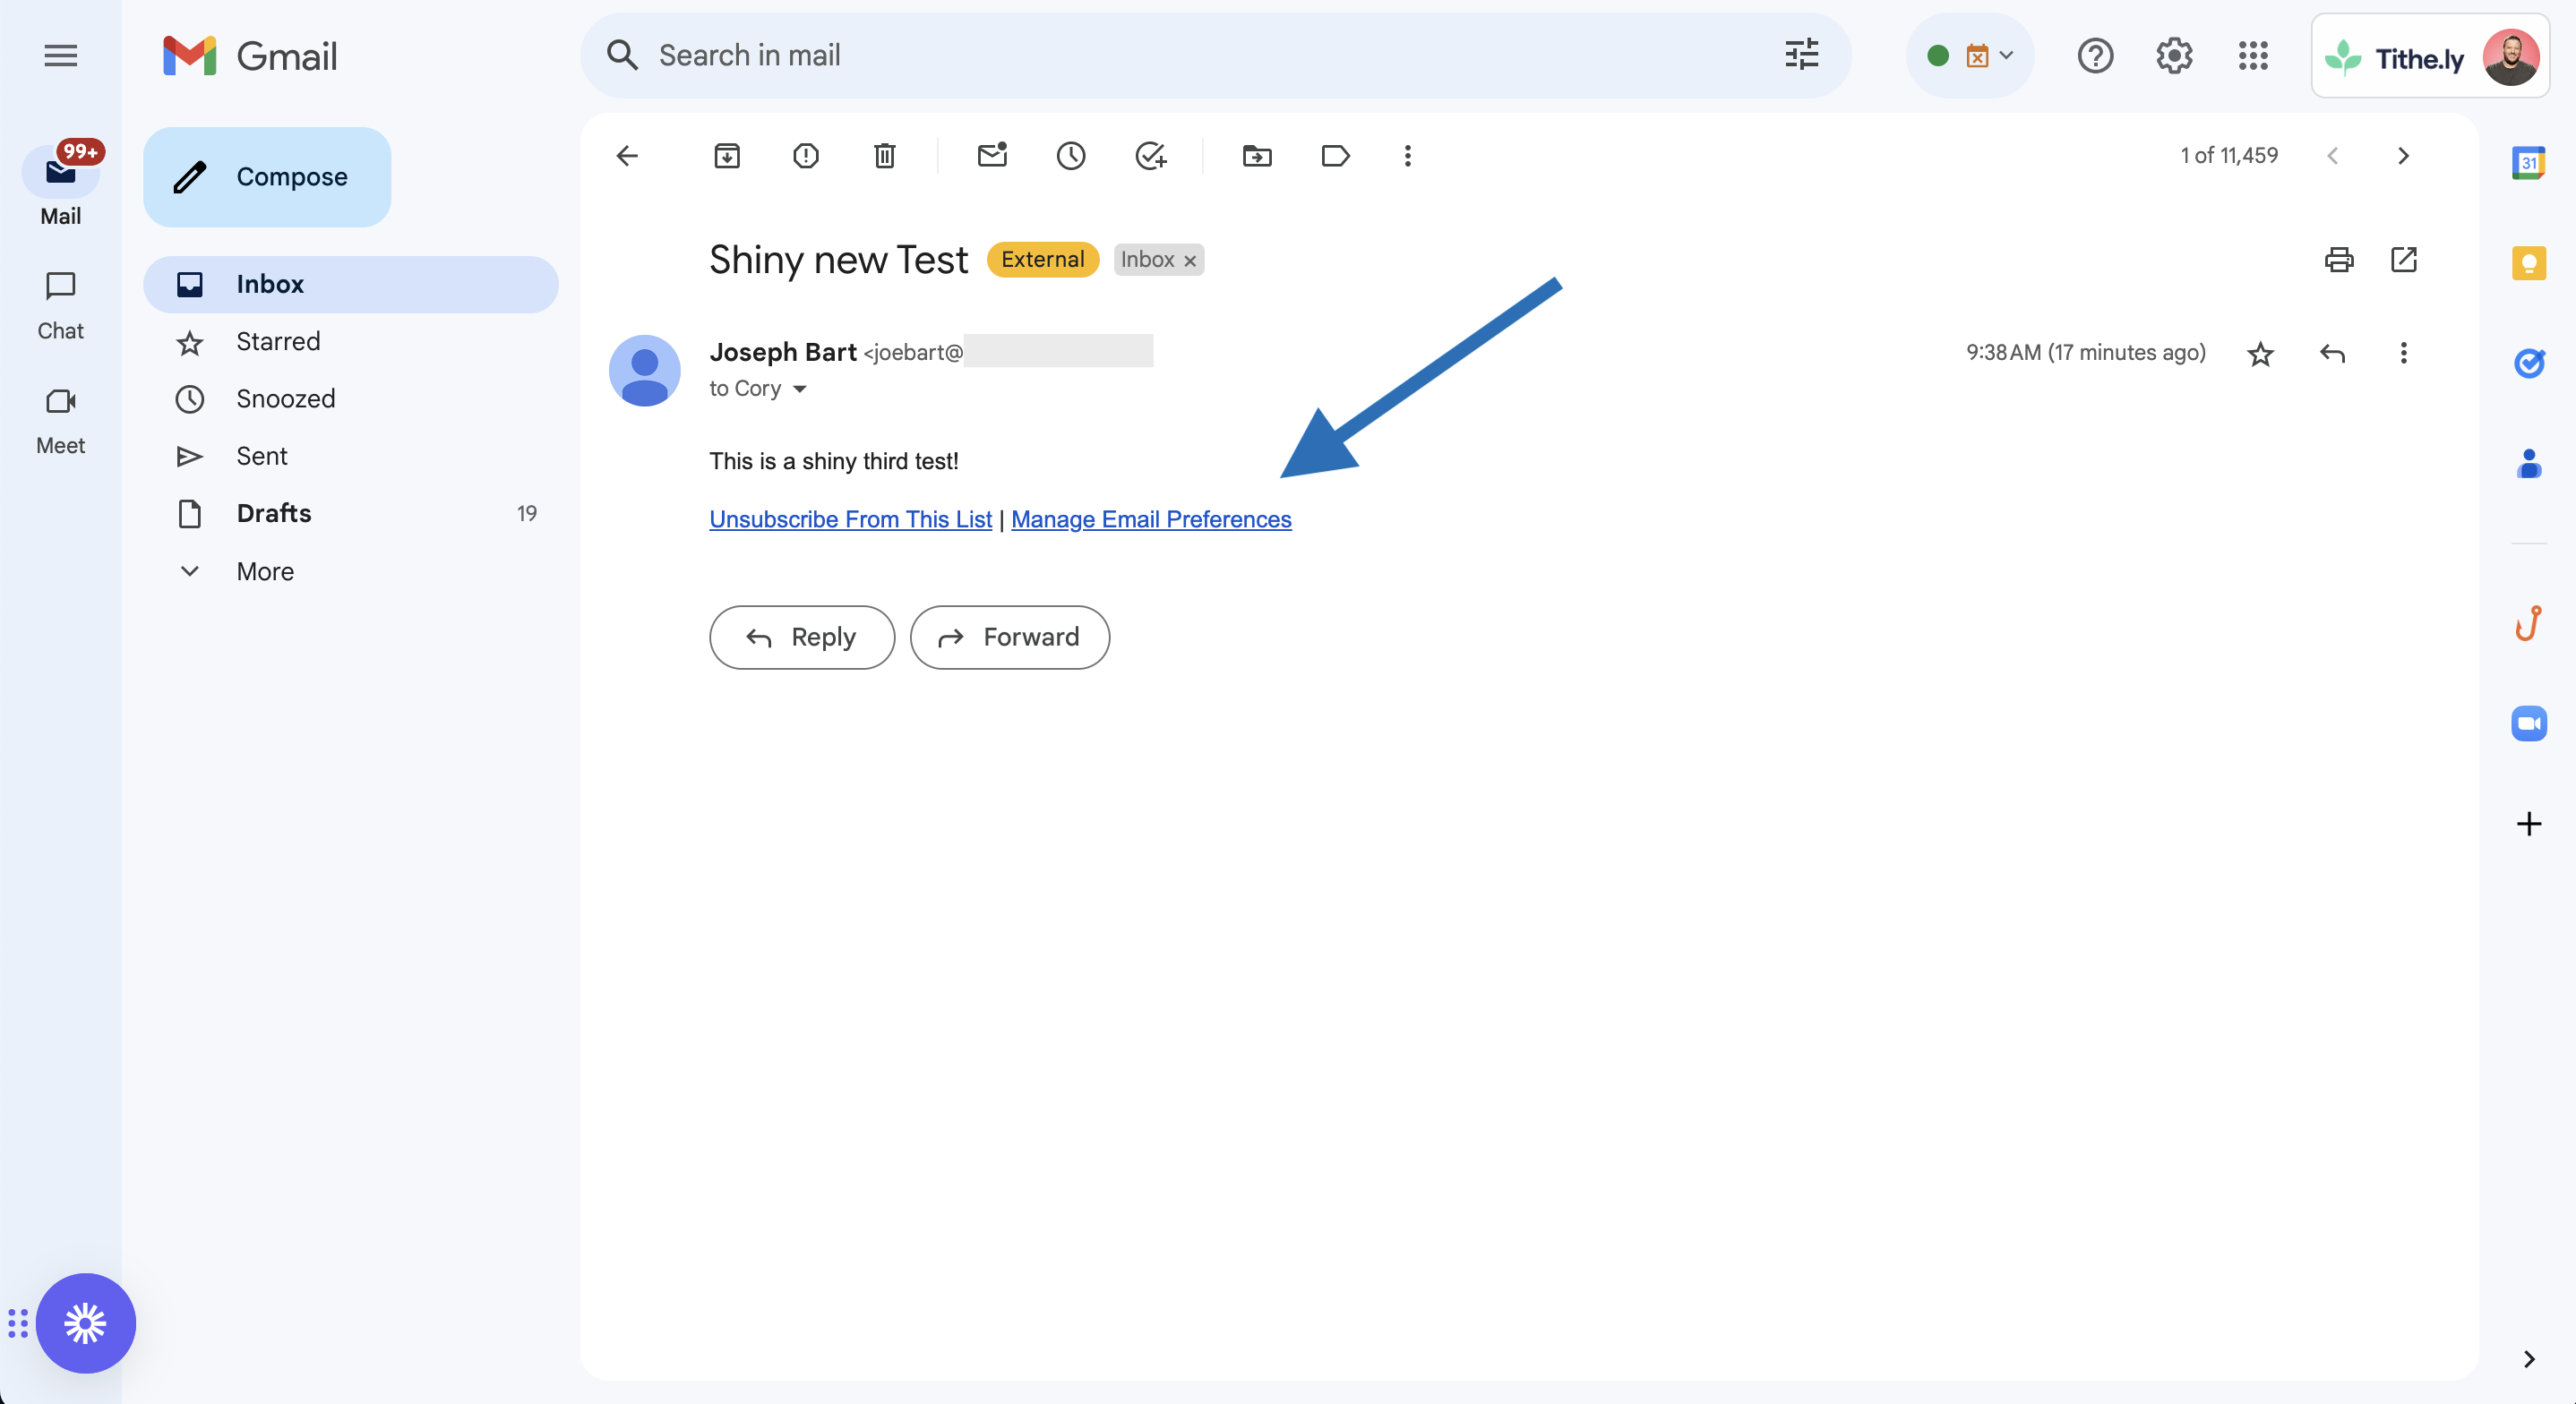Open Google Keep side panel
The width and height of the screenshot is (2576, 1404).
pyautogui.click(x=2529, y=263)
